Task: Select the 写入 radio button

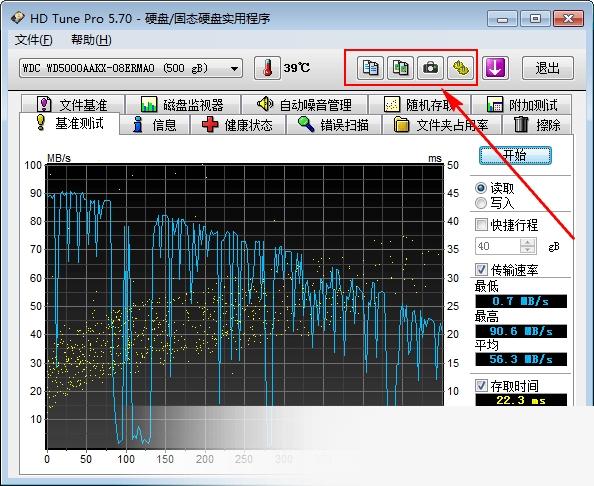Action: [x=481, y=203]
